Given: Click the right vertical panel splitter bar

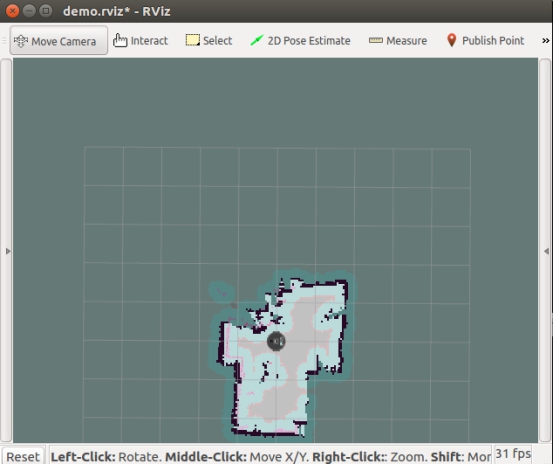Looking at the screenshot, I should [x=545, y=250].
